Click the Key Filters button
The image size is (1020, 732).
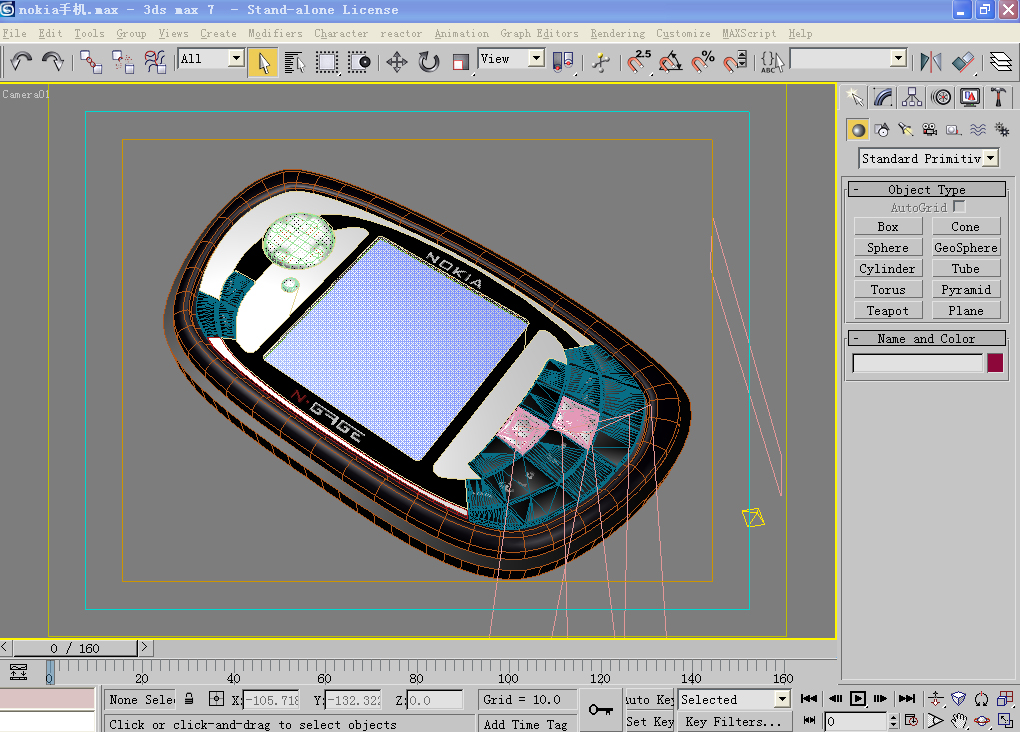click(733, 721)
